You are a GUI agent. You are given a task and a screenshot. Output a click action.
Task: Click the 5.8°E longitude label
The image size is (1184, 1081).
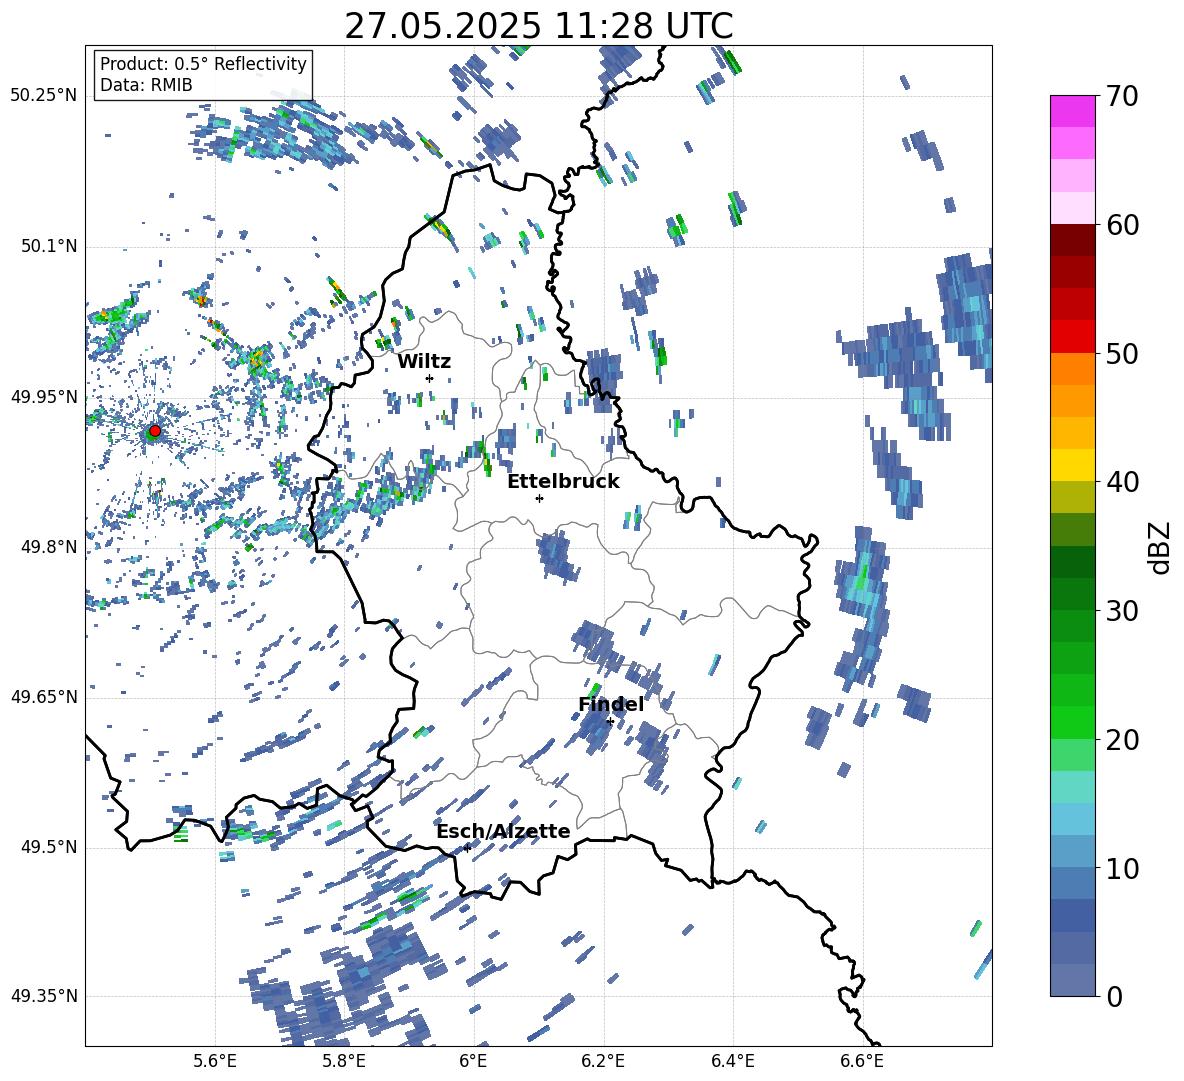tap(344, 1061)
